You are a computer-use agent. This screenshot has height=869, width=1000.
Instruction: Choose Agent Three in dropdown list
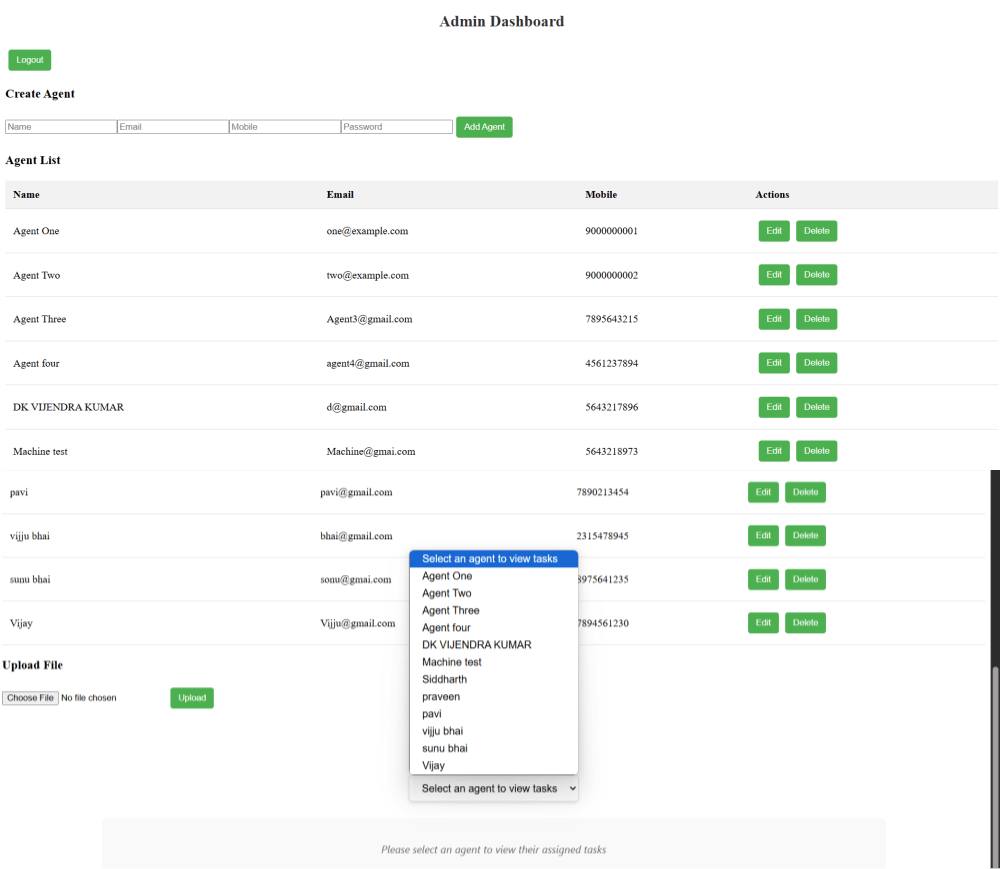click(x=494, y=611)
